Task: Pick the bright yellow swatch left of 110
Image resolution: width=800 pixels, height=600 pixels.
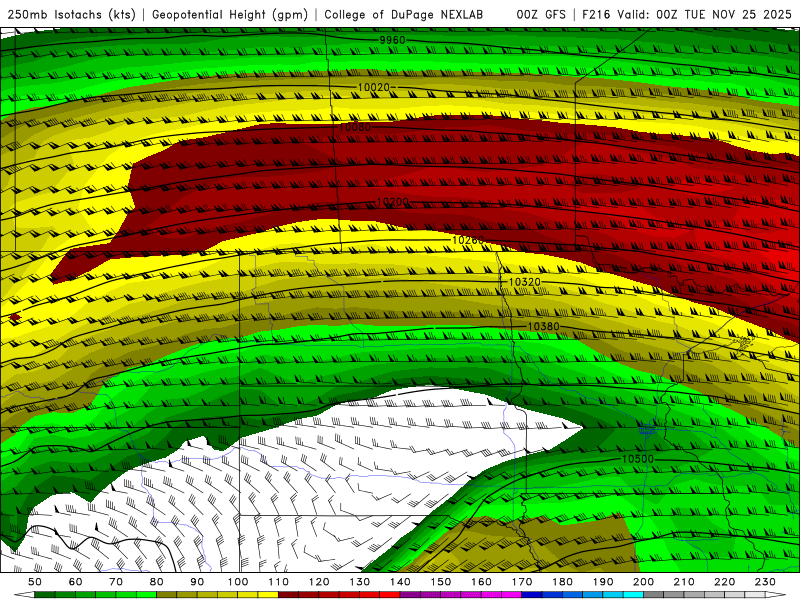Action: point(268,594)
